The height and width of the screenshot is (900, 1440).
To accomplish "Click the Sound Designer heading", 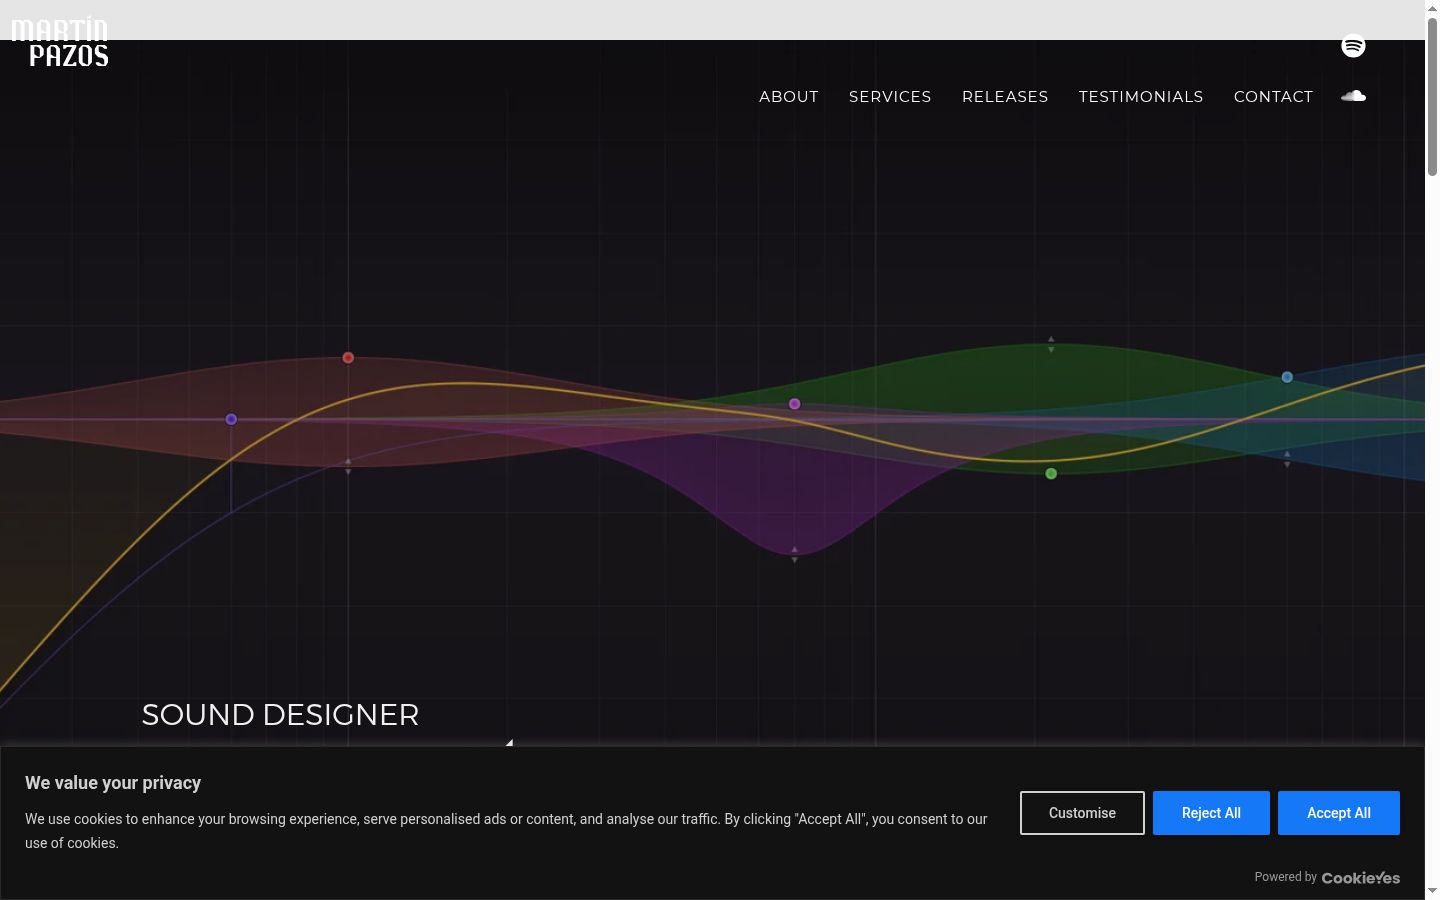I will (280, 715).
